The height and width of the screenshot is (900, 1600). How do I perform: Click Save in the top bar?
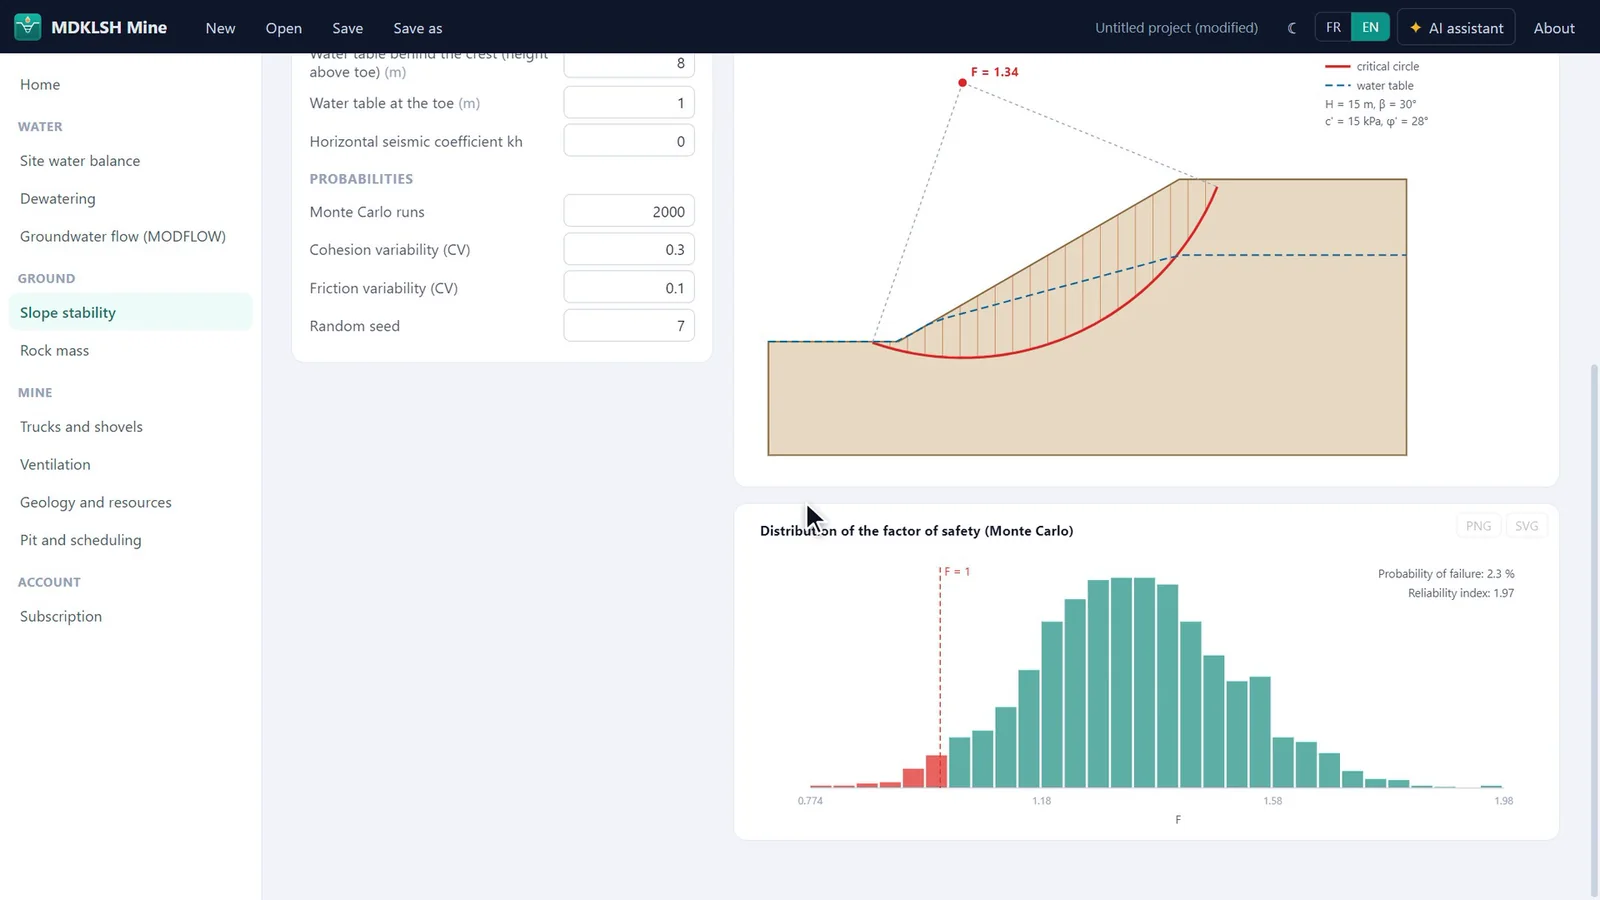point(348,28)
